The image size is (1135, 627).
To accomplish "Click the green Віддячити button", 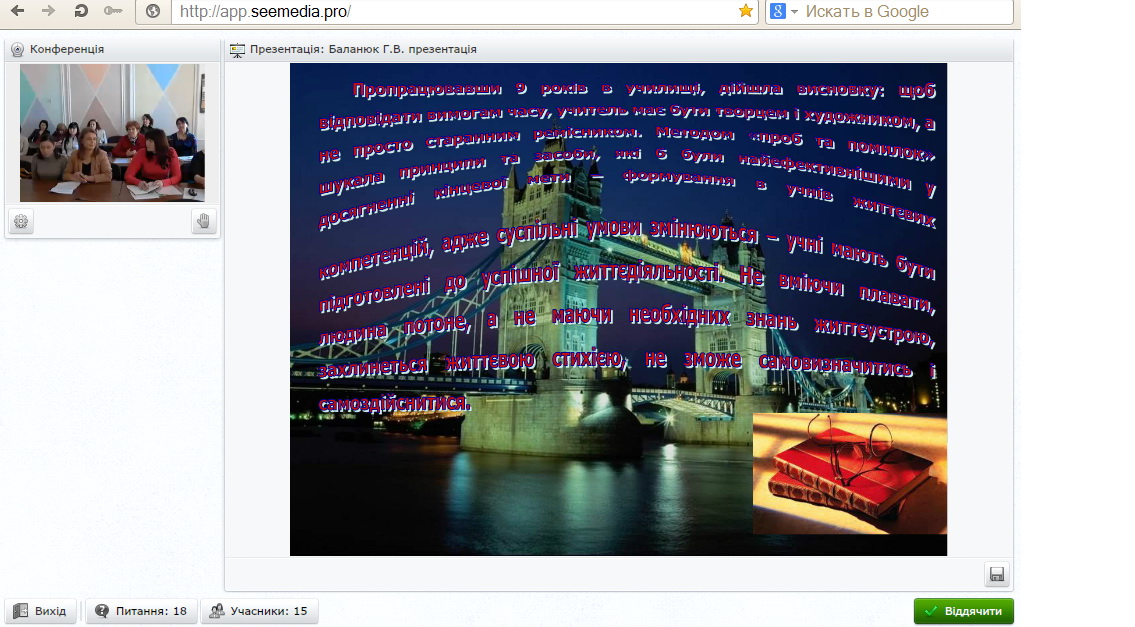I will (x=963, y=611).
